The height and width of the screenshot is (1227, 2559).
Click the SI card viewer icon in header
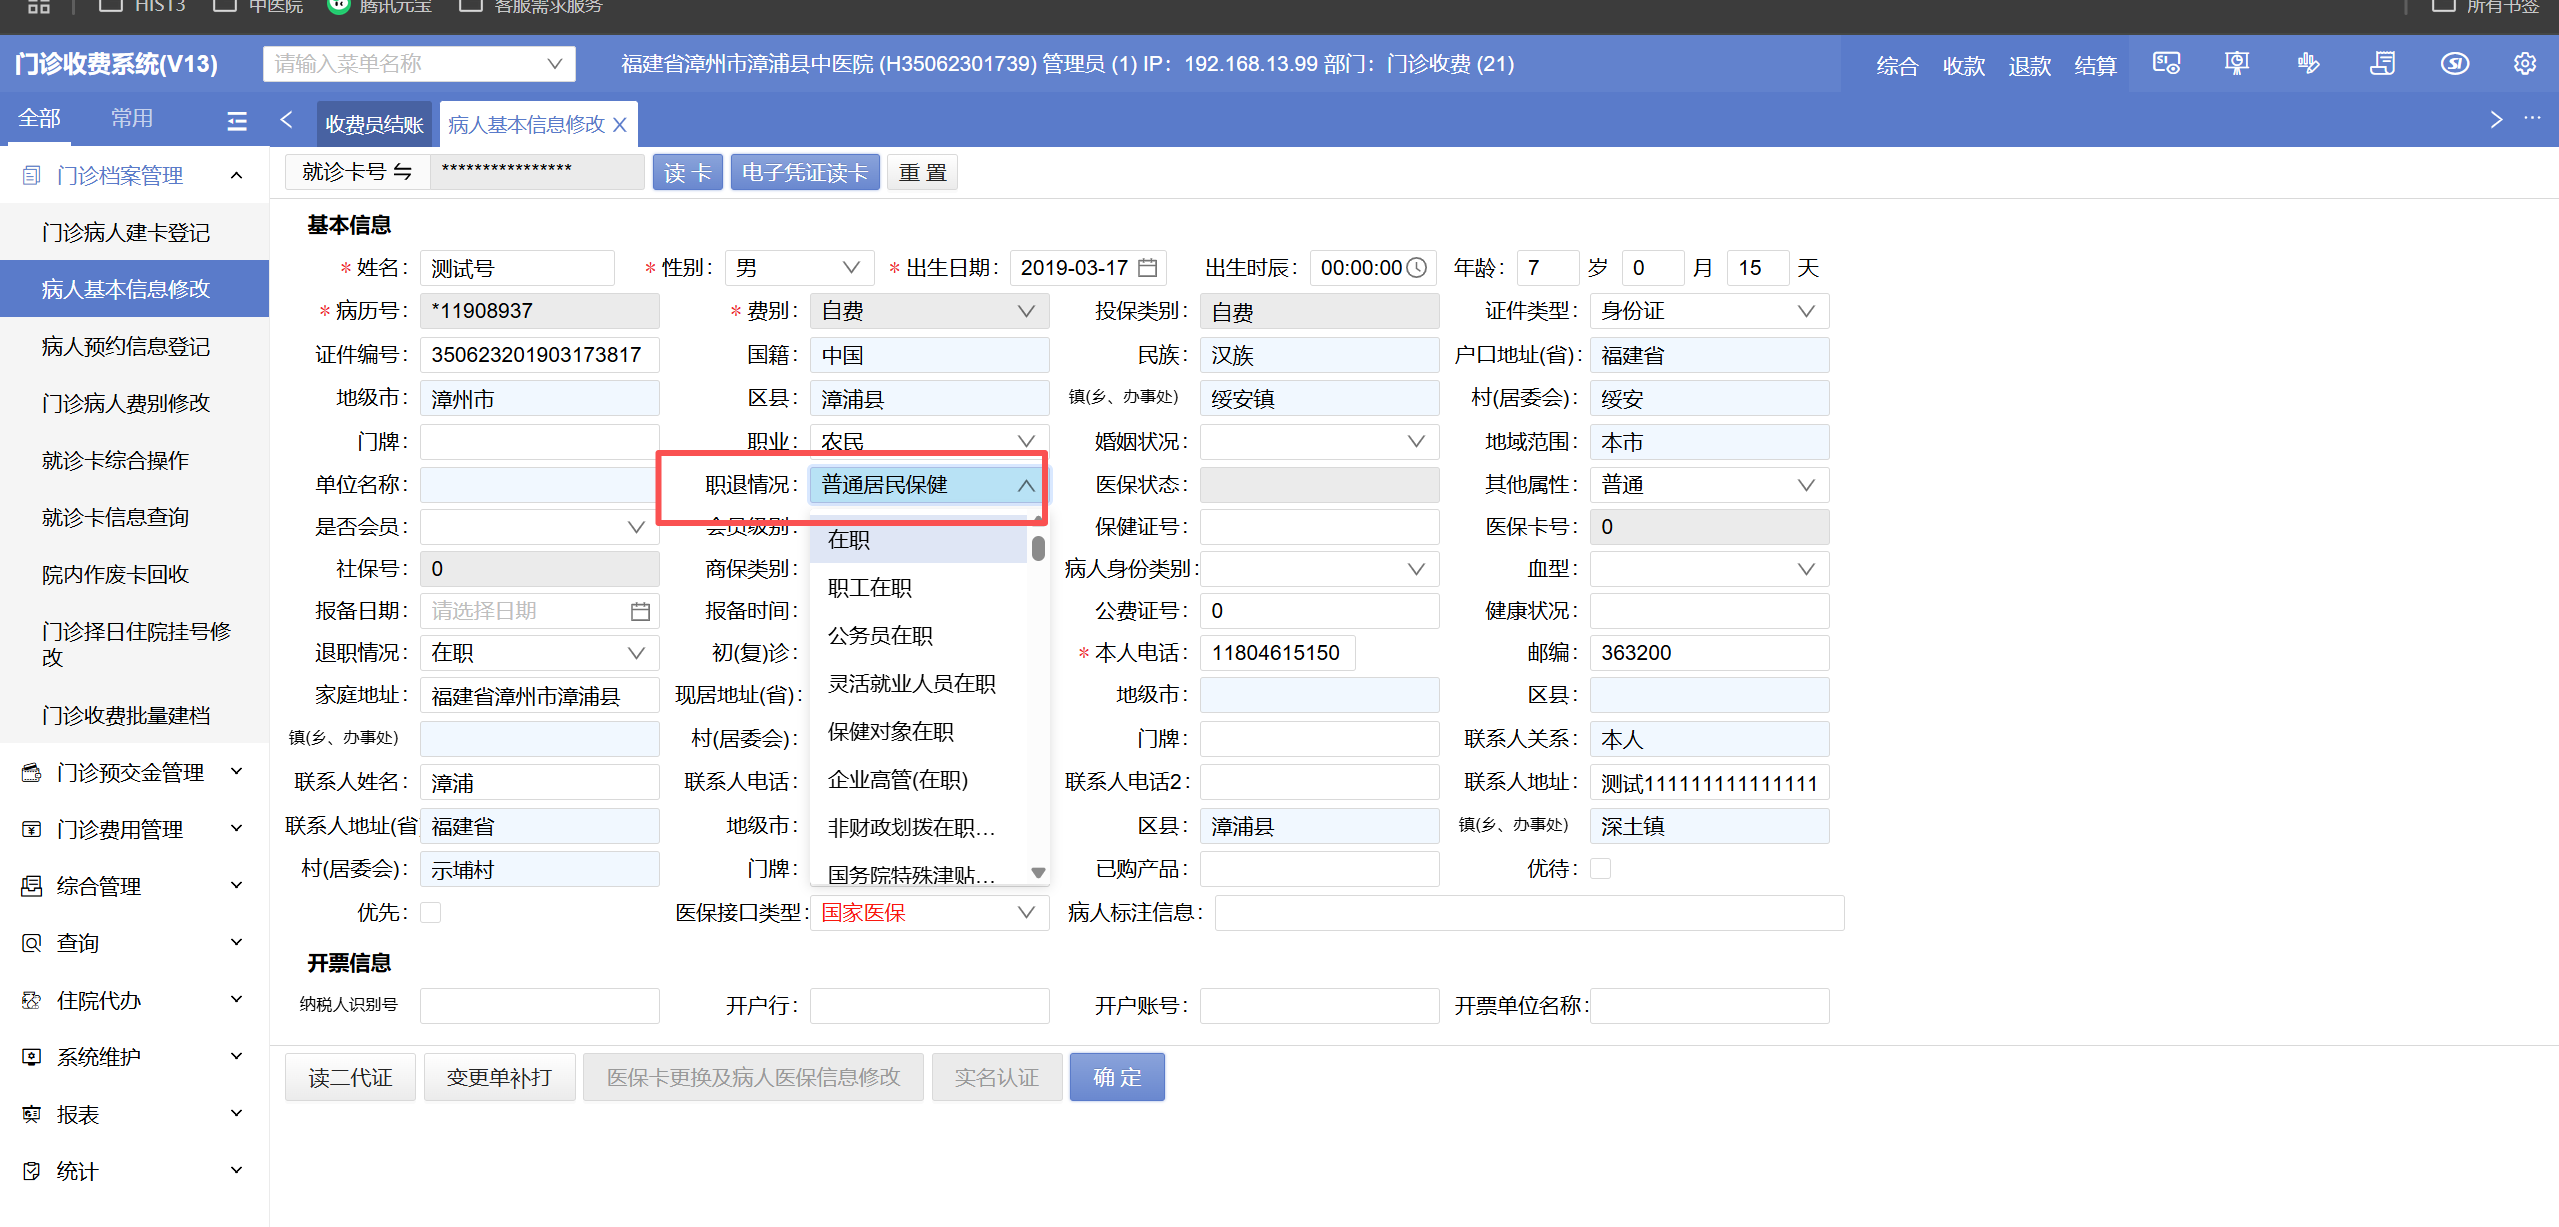(x=2166, y=64)
